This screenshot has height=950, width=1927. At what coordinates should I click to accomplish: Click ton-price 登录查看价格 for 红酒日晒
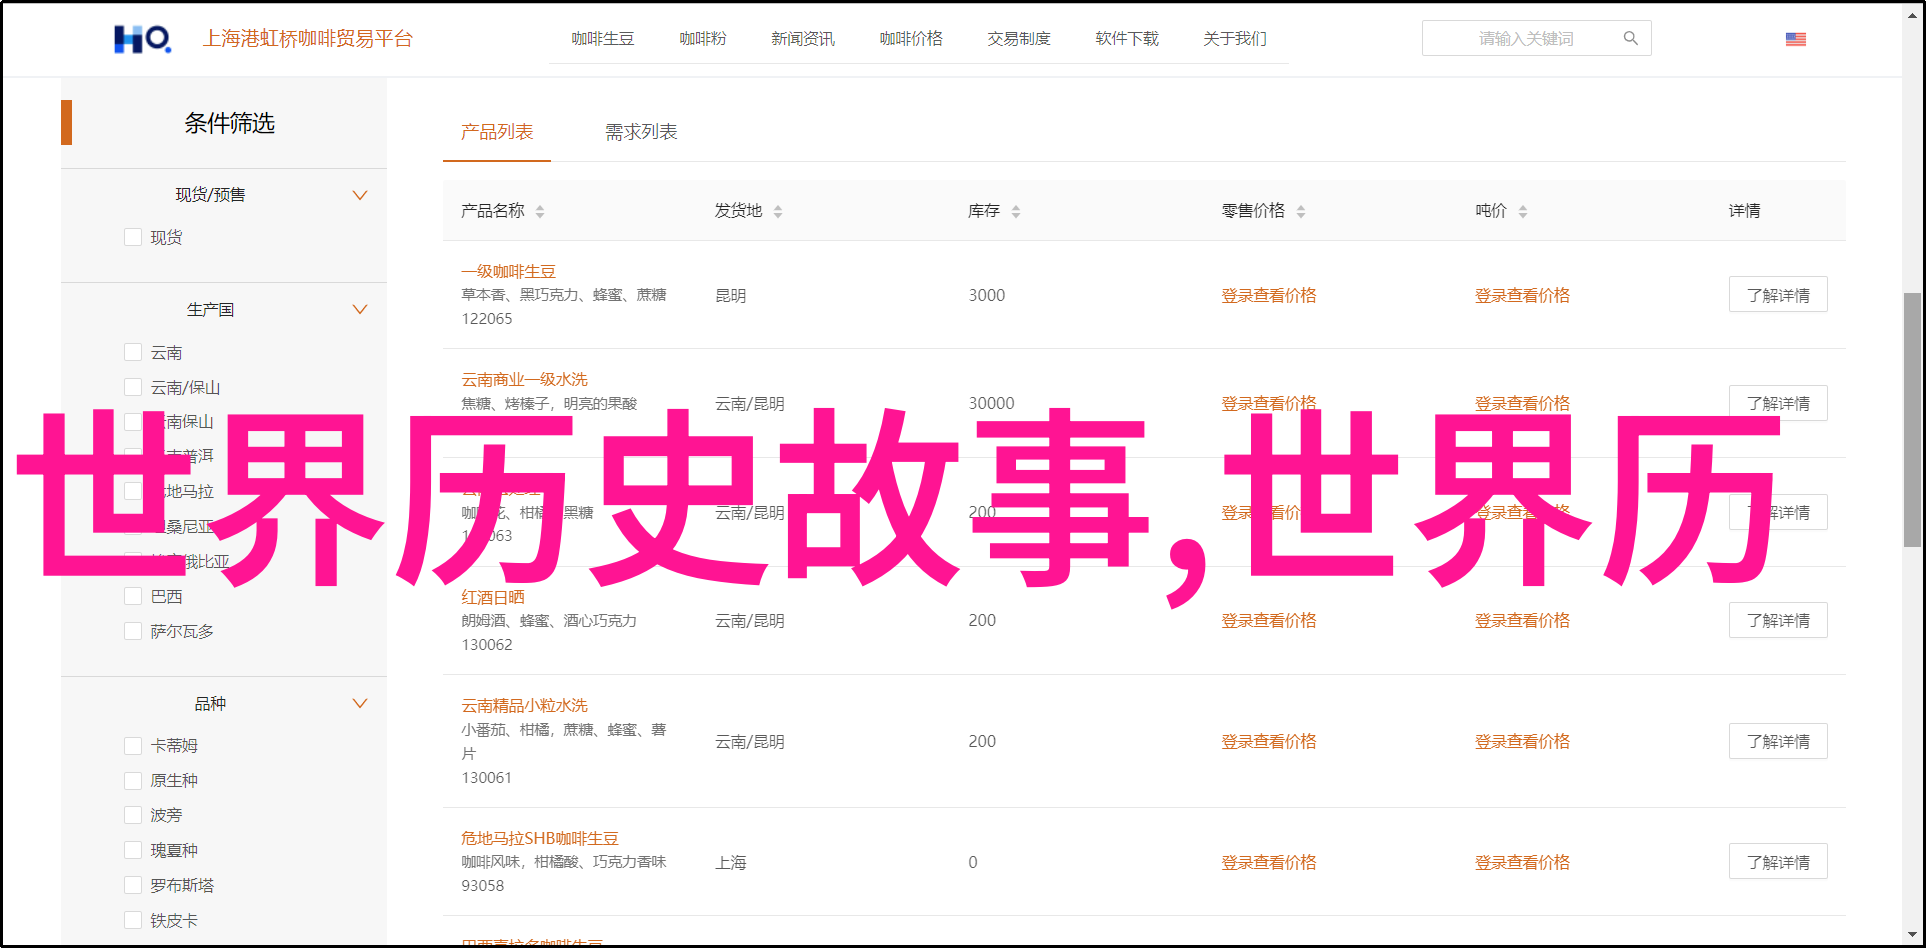pyautogui.click(x=1522, y=620)
